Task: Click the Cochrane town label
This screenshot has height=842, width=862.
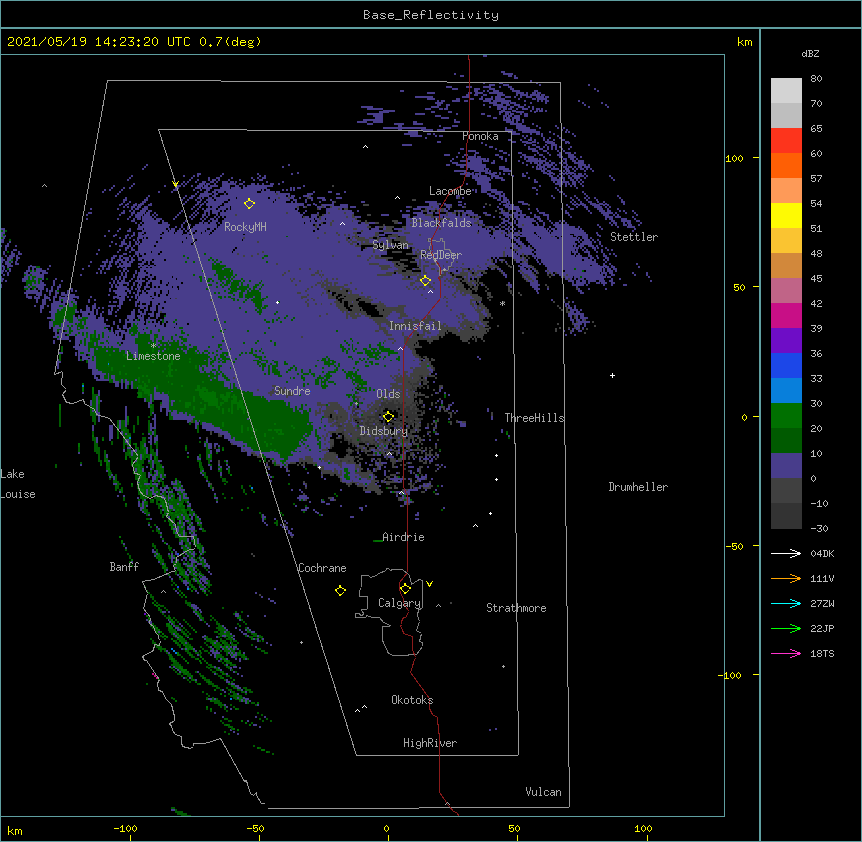Action: (x=322, y=568)
